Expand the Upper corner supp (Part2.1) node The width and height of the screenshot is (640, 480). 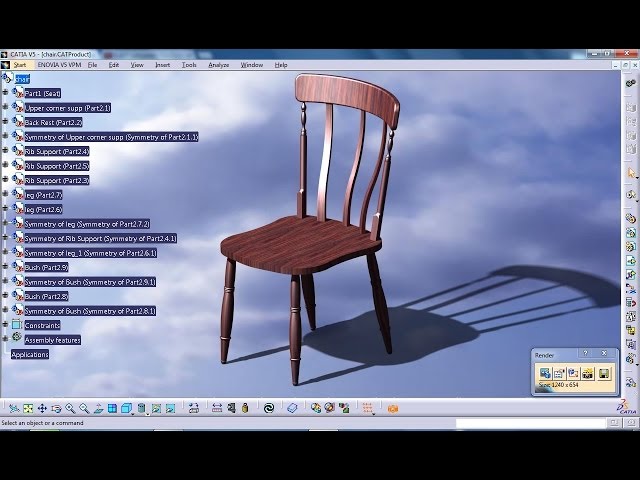click(x=5, y=107)
